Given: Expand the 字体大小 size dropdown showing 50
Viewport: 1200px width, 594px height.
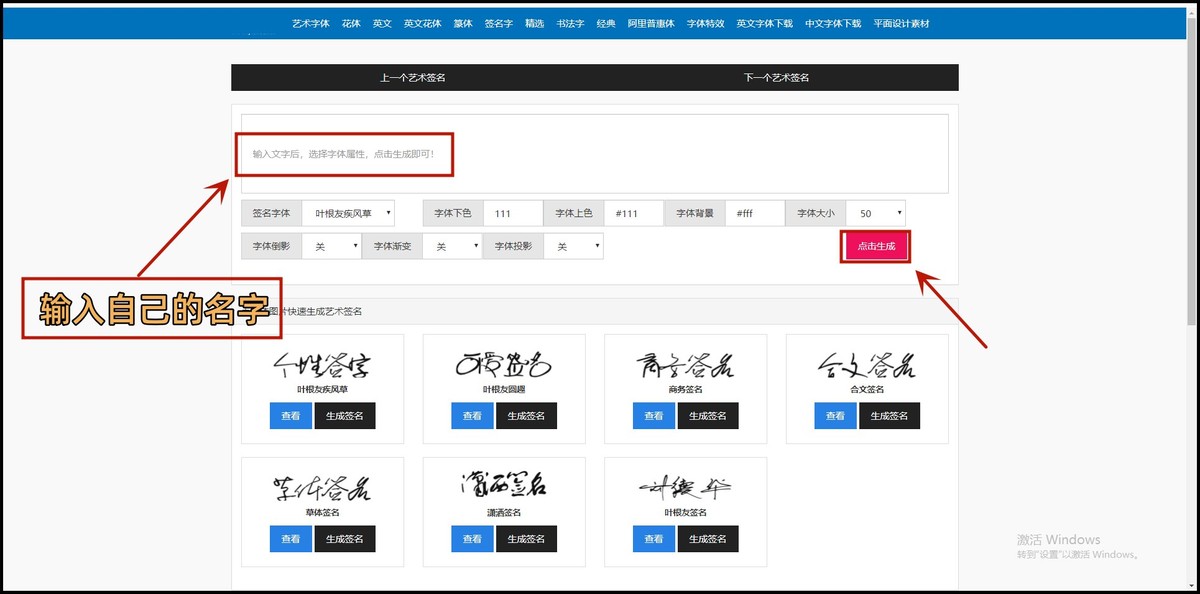Looking at the screenshot, I should tap(875, 212).
